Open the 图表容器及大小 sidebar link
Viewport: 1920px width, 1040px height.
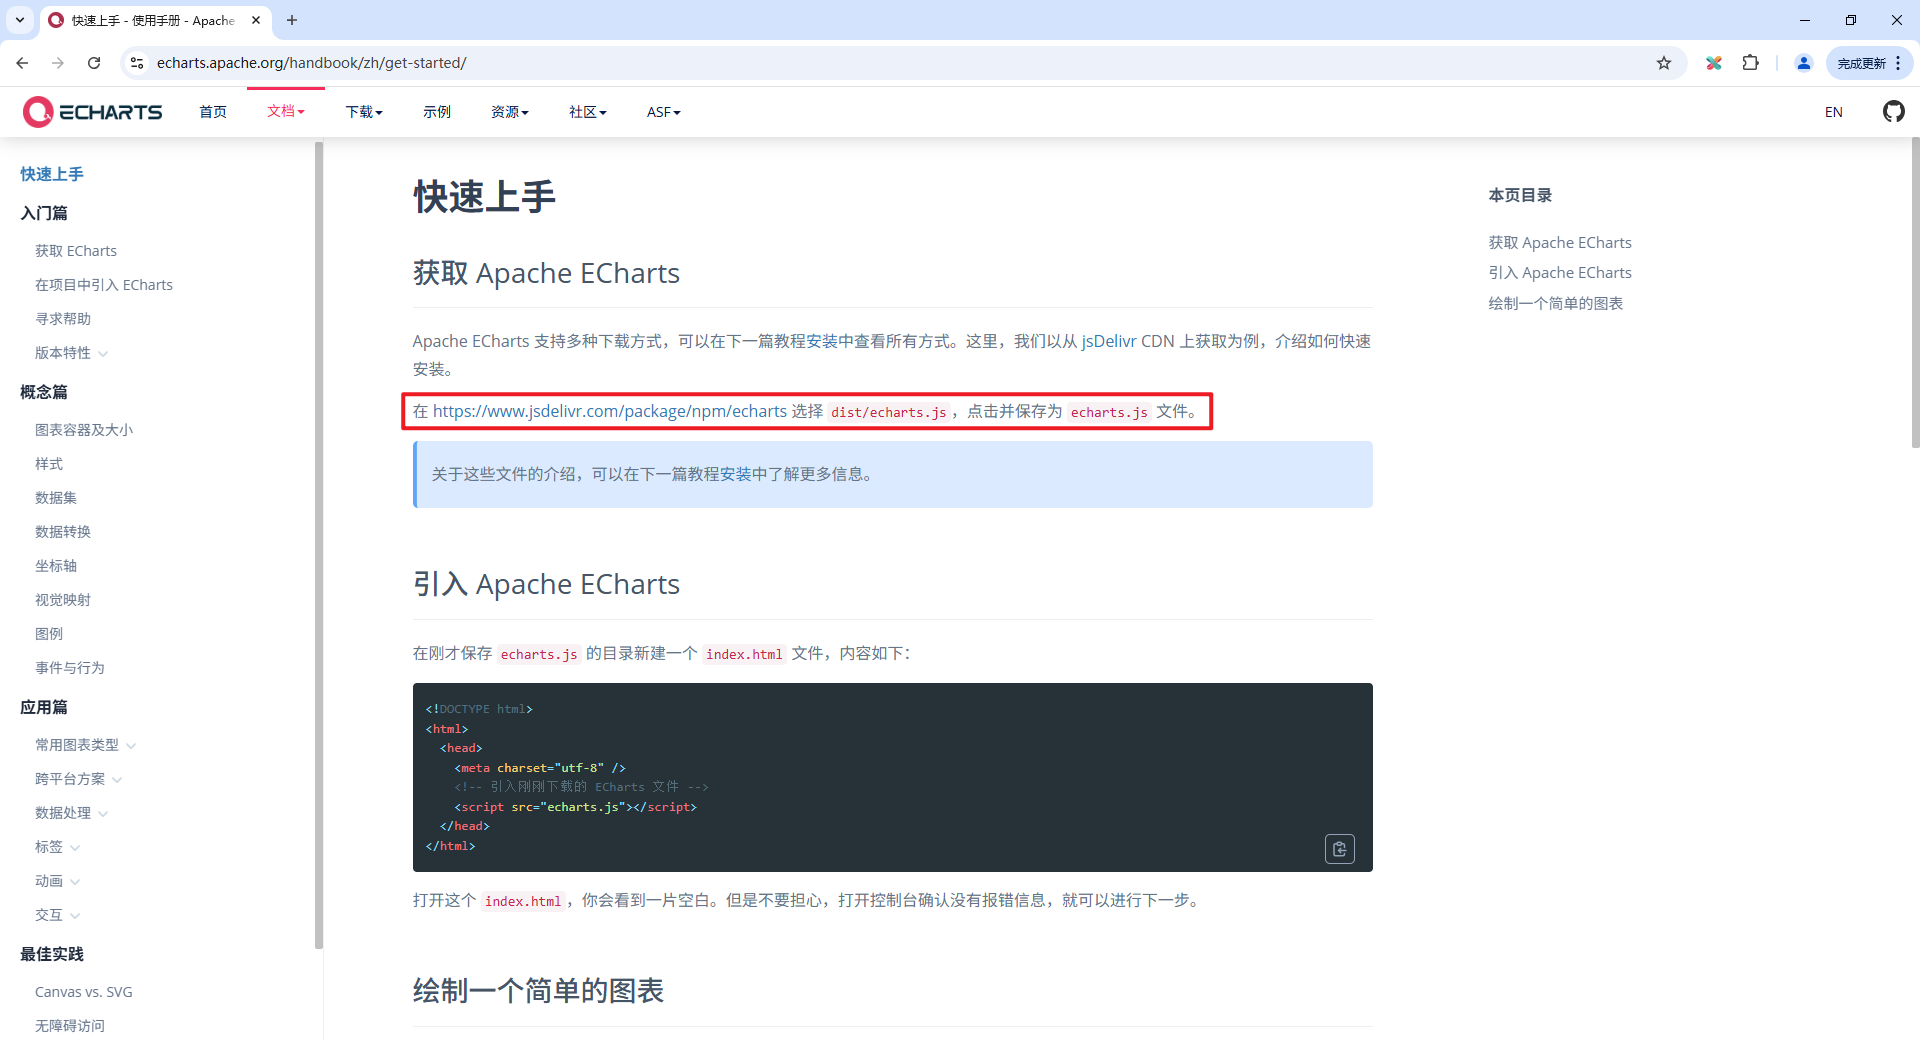[x=84, y=429]
